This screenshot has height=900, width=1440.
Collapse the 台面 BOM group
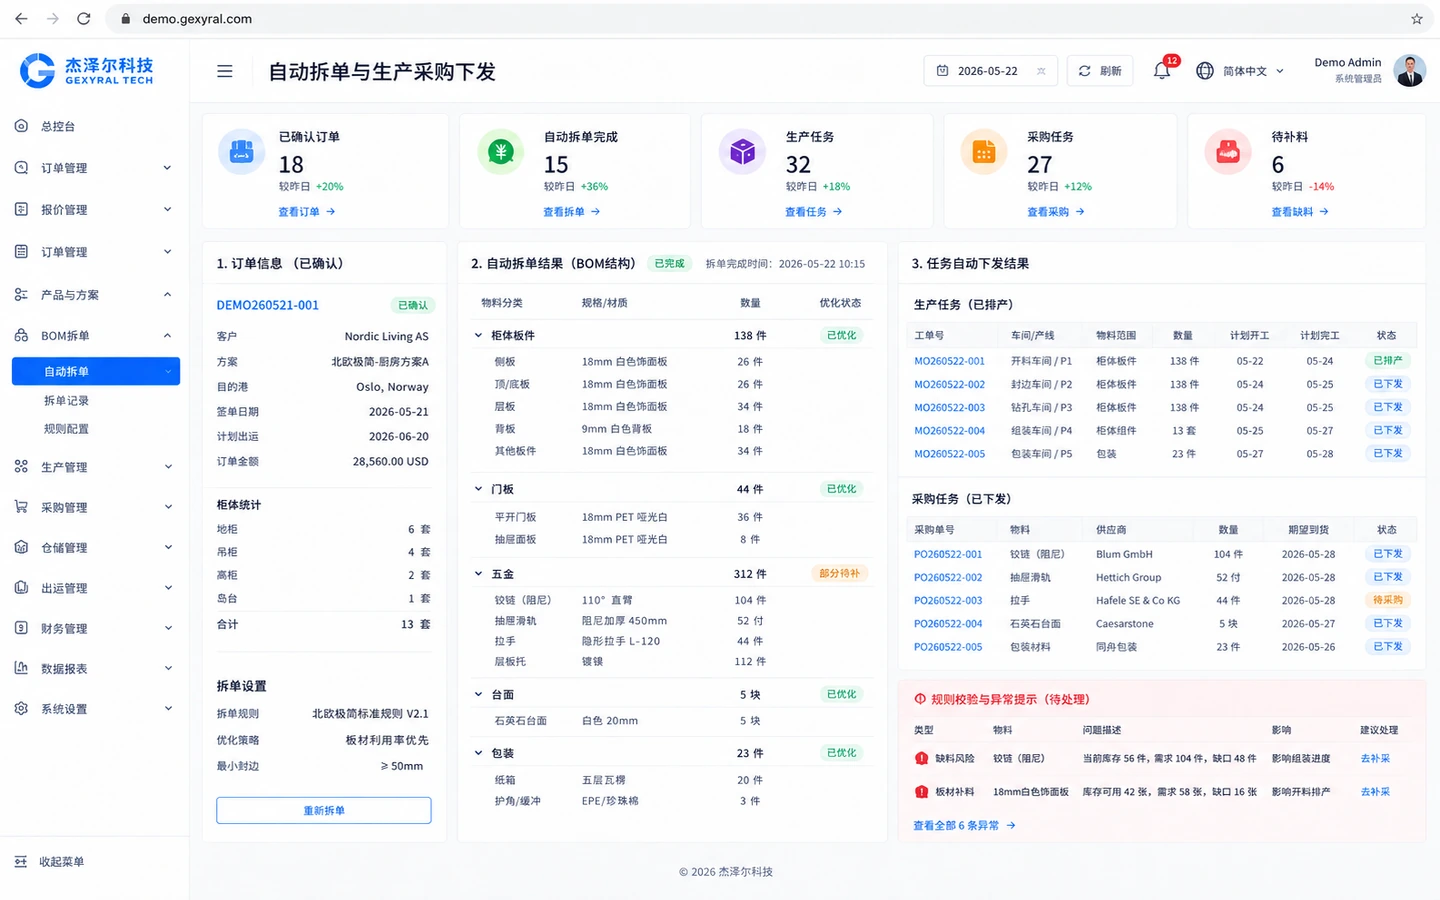478,694
